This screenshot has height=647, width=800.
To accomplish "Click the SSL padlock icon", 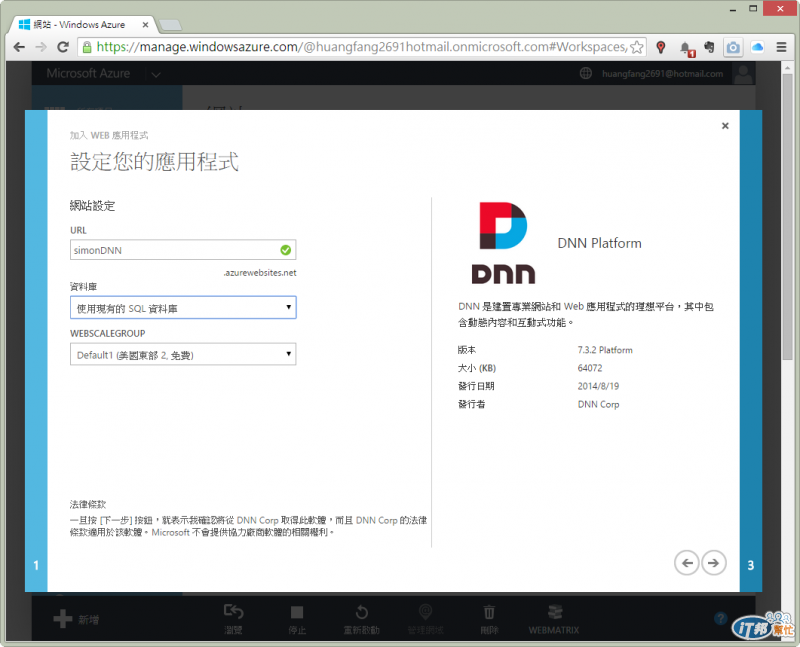I will (87, 47).
